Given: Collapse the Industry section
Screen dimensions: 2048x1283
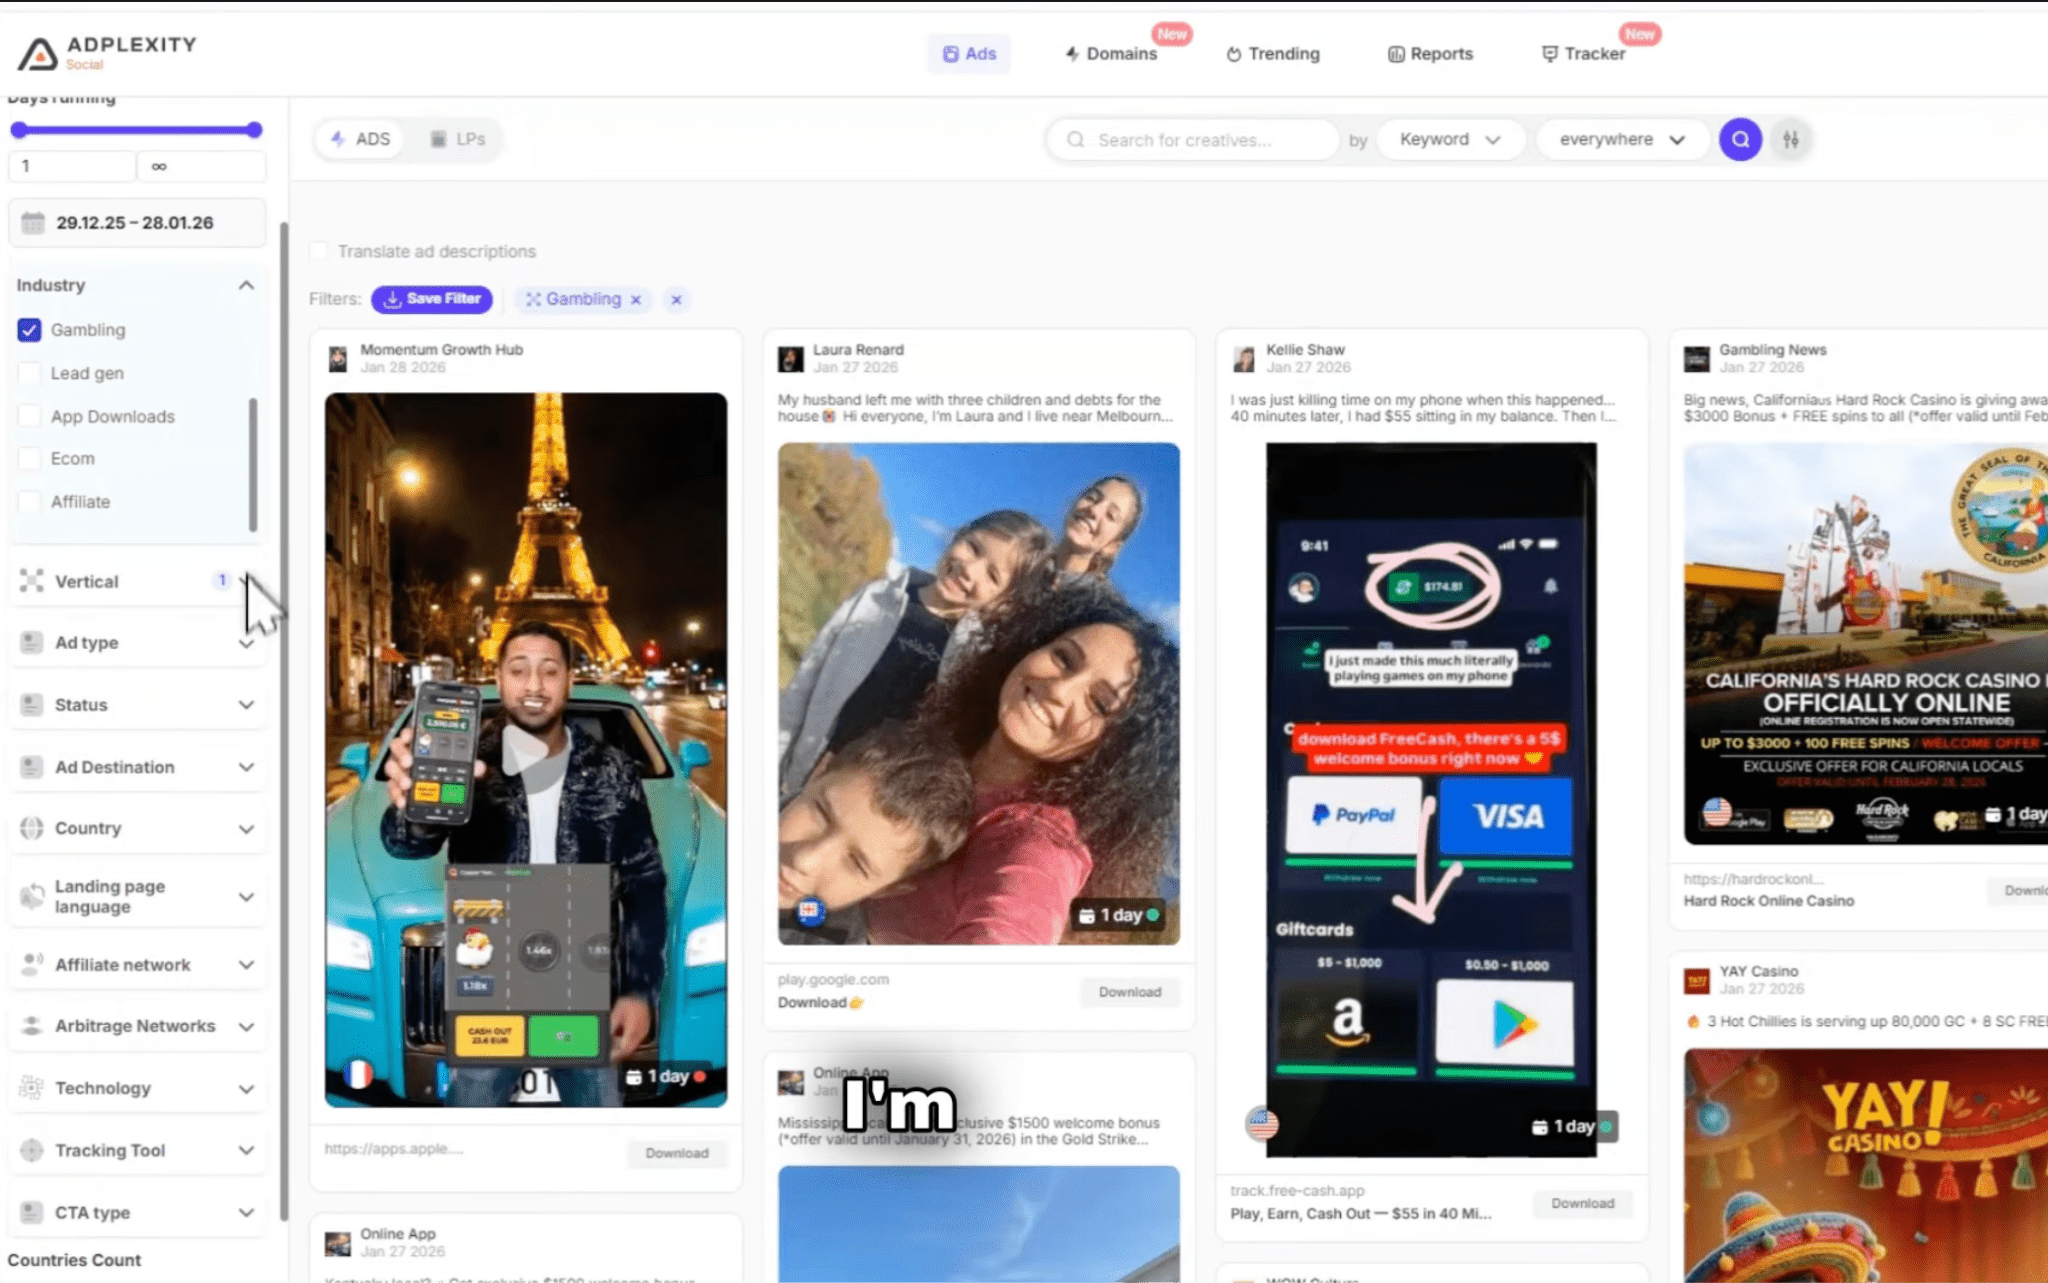Looking at the screenshot, I should pos(246,285).
